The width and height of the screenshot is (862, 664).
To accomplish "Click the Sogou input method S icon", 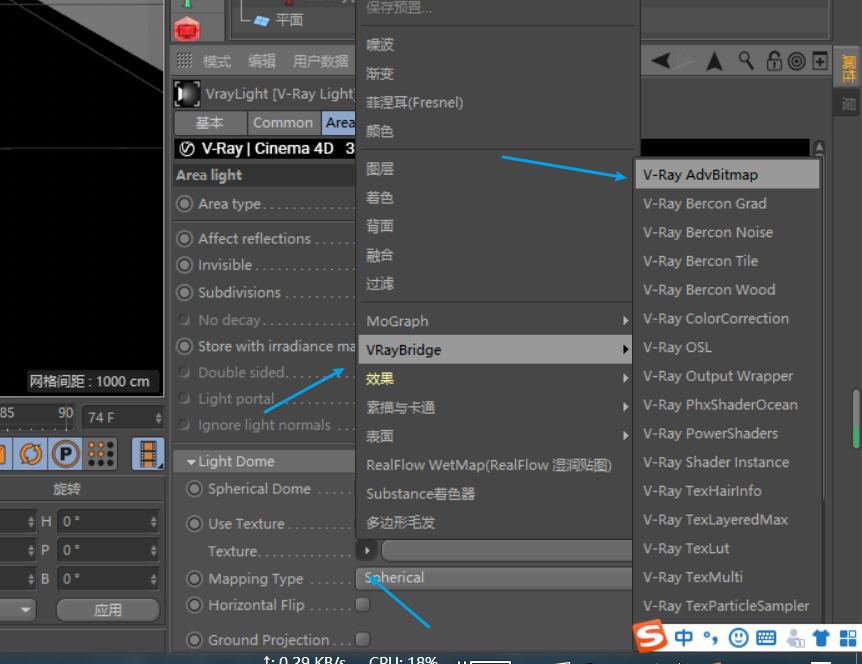I will pyautogui.click(x=650, y=637).
